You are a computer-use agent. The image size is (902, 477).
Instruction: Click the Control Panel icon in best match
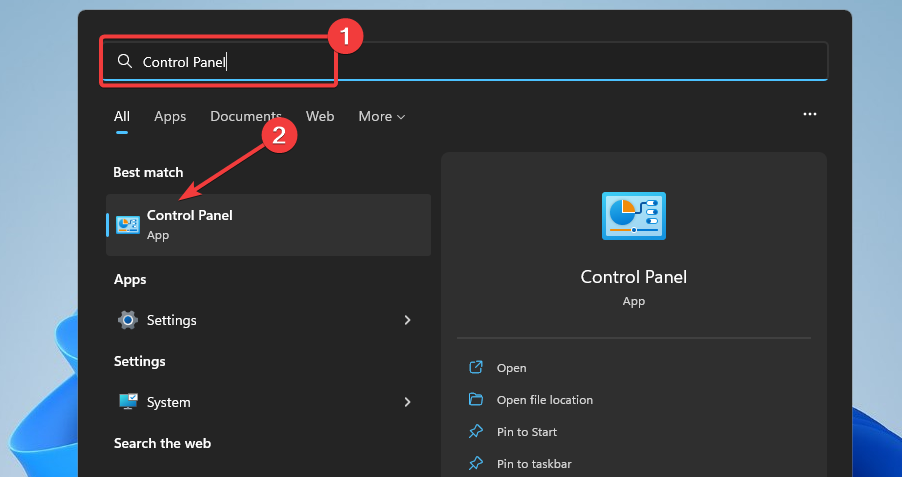[128, 224]
